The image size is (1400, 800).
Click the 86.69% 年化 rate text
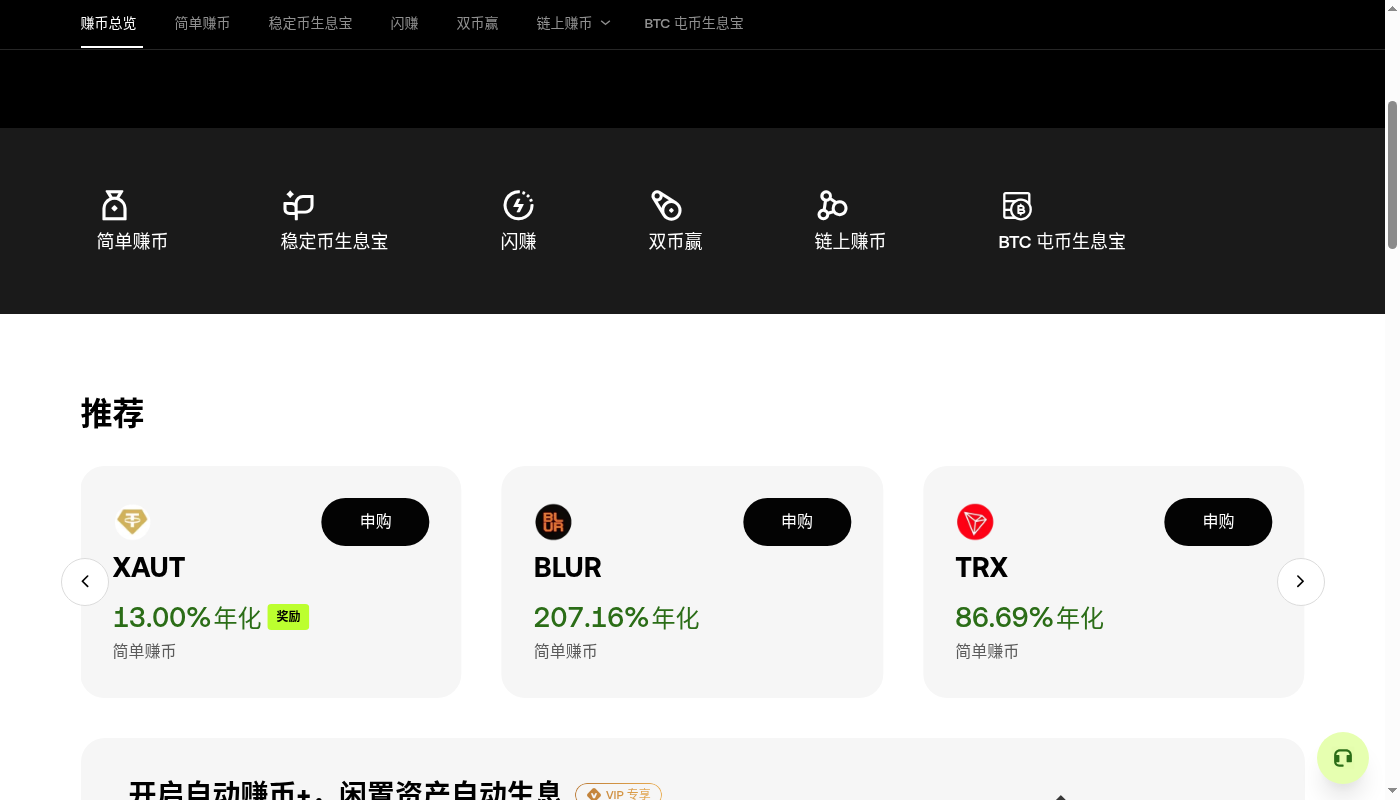(x=1029, y=617)
